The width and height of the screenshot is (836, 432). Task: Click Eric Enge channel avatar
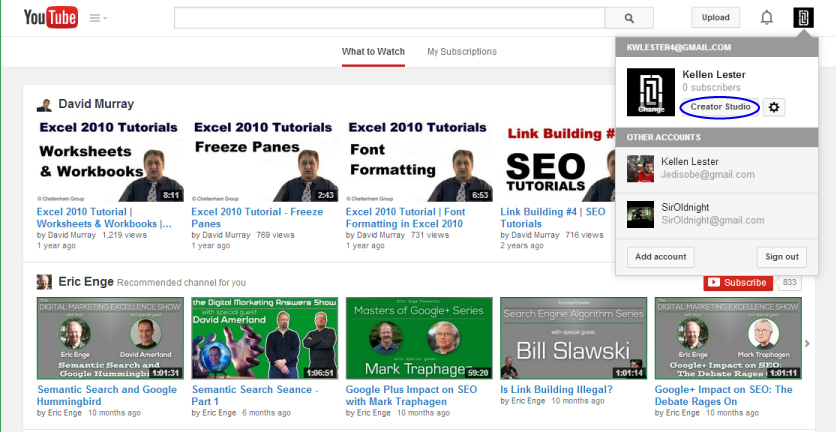[44, 282]
